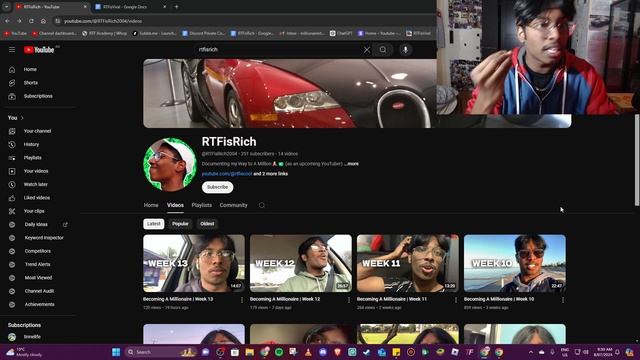Open the YouTube hamburger guide menu

click(x=12, y=49)
